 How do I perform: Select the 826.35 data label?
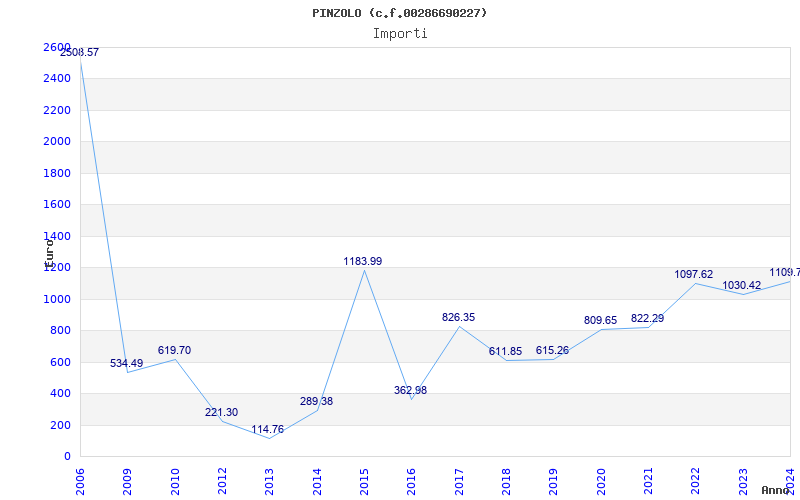458,317
